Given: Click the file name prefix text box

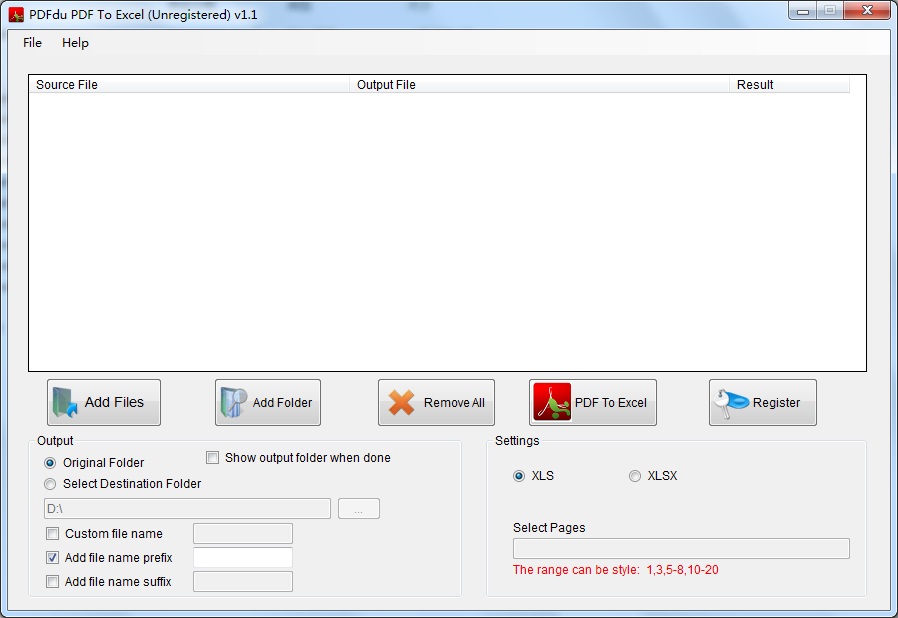Looking at the screenshot, I should pos(243,557).
